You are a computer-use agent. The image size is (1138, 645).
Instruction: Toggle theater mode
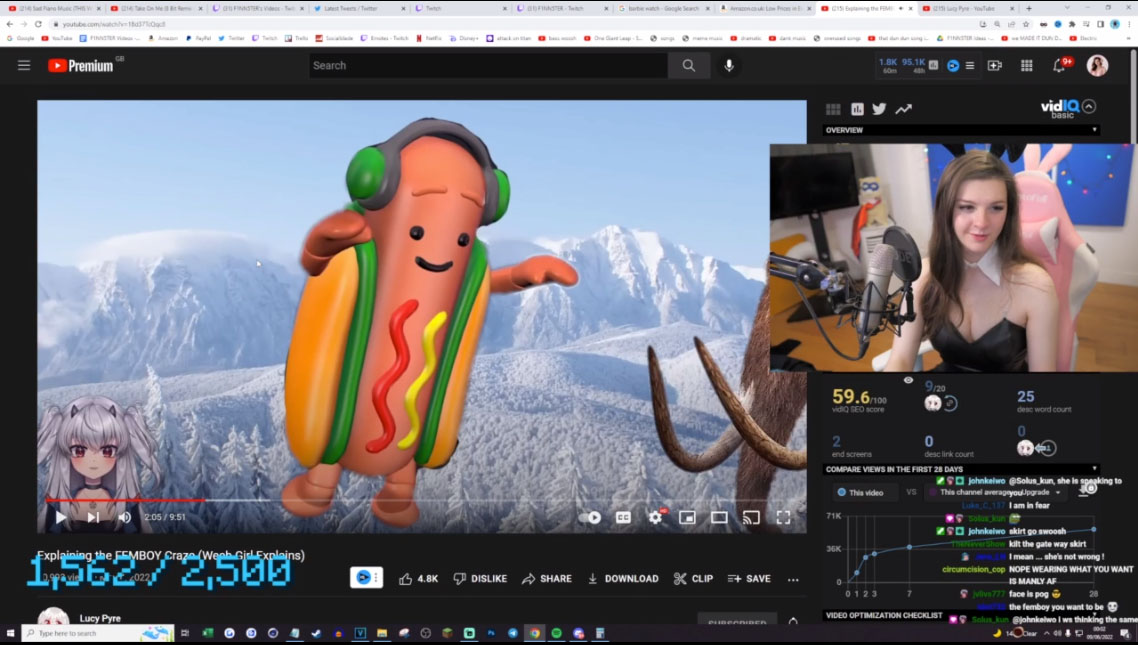click(x=719, y=517)
